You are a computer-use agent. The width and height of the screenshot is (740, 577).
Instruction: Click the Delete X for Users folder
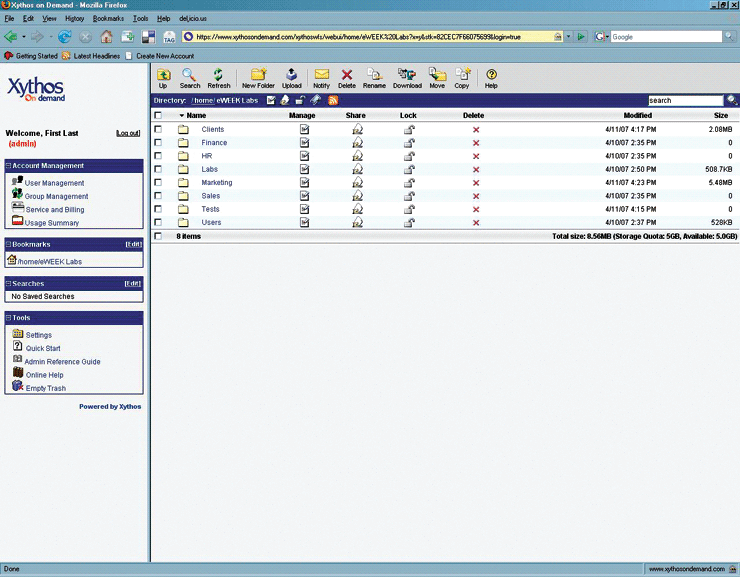(x=476, y=223)
